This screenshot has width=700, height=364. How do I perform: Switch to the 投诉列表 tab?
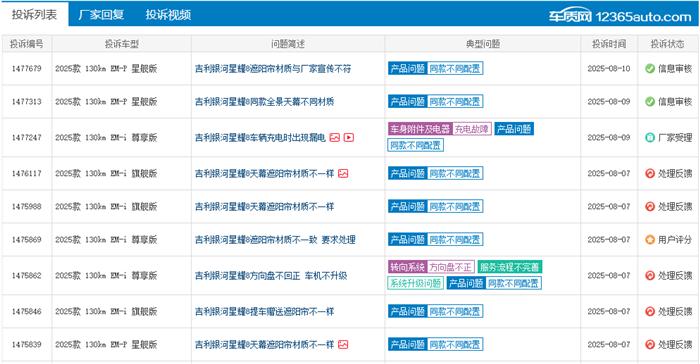34,14
